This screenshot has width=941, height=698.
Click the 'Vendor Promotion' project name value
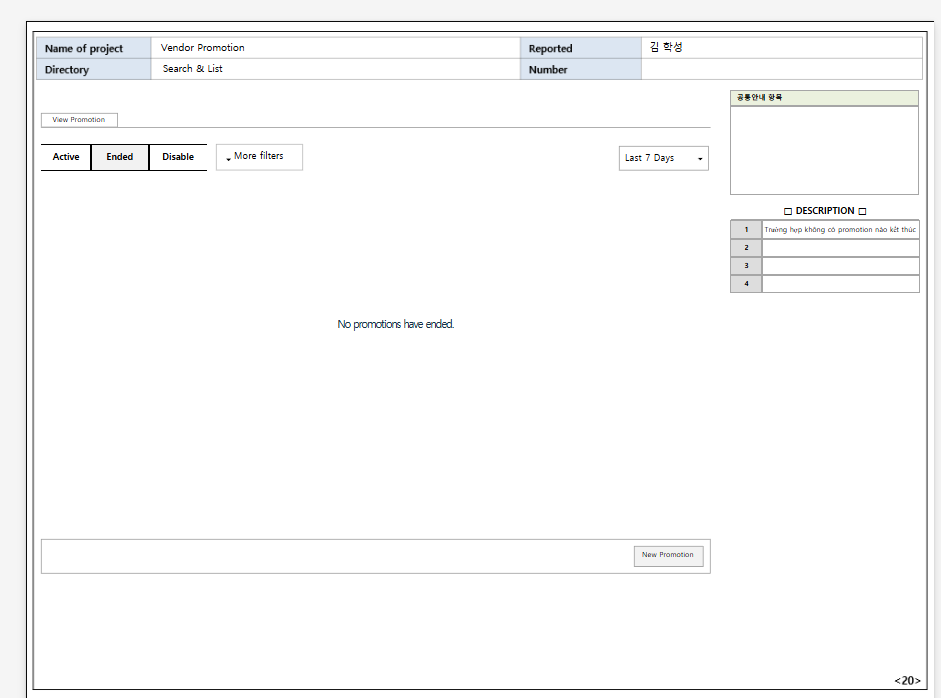[x=203, y=47]
